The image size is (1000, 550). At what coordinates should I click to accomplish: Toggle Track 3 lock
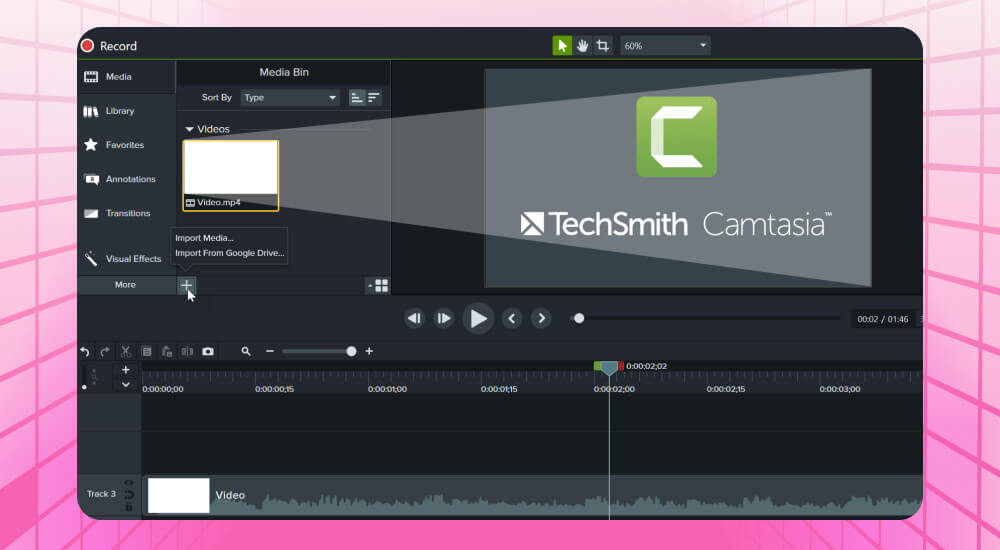coord(129,507)
